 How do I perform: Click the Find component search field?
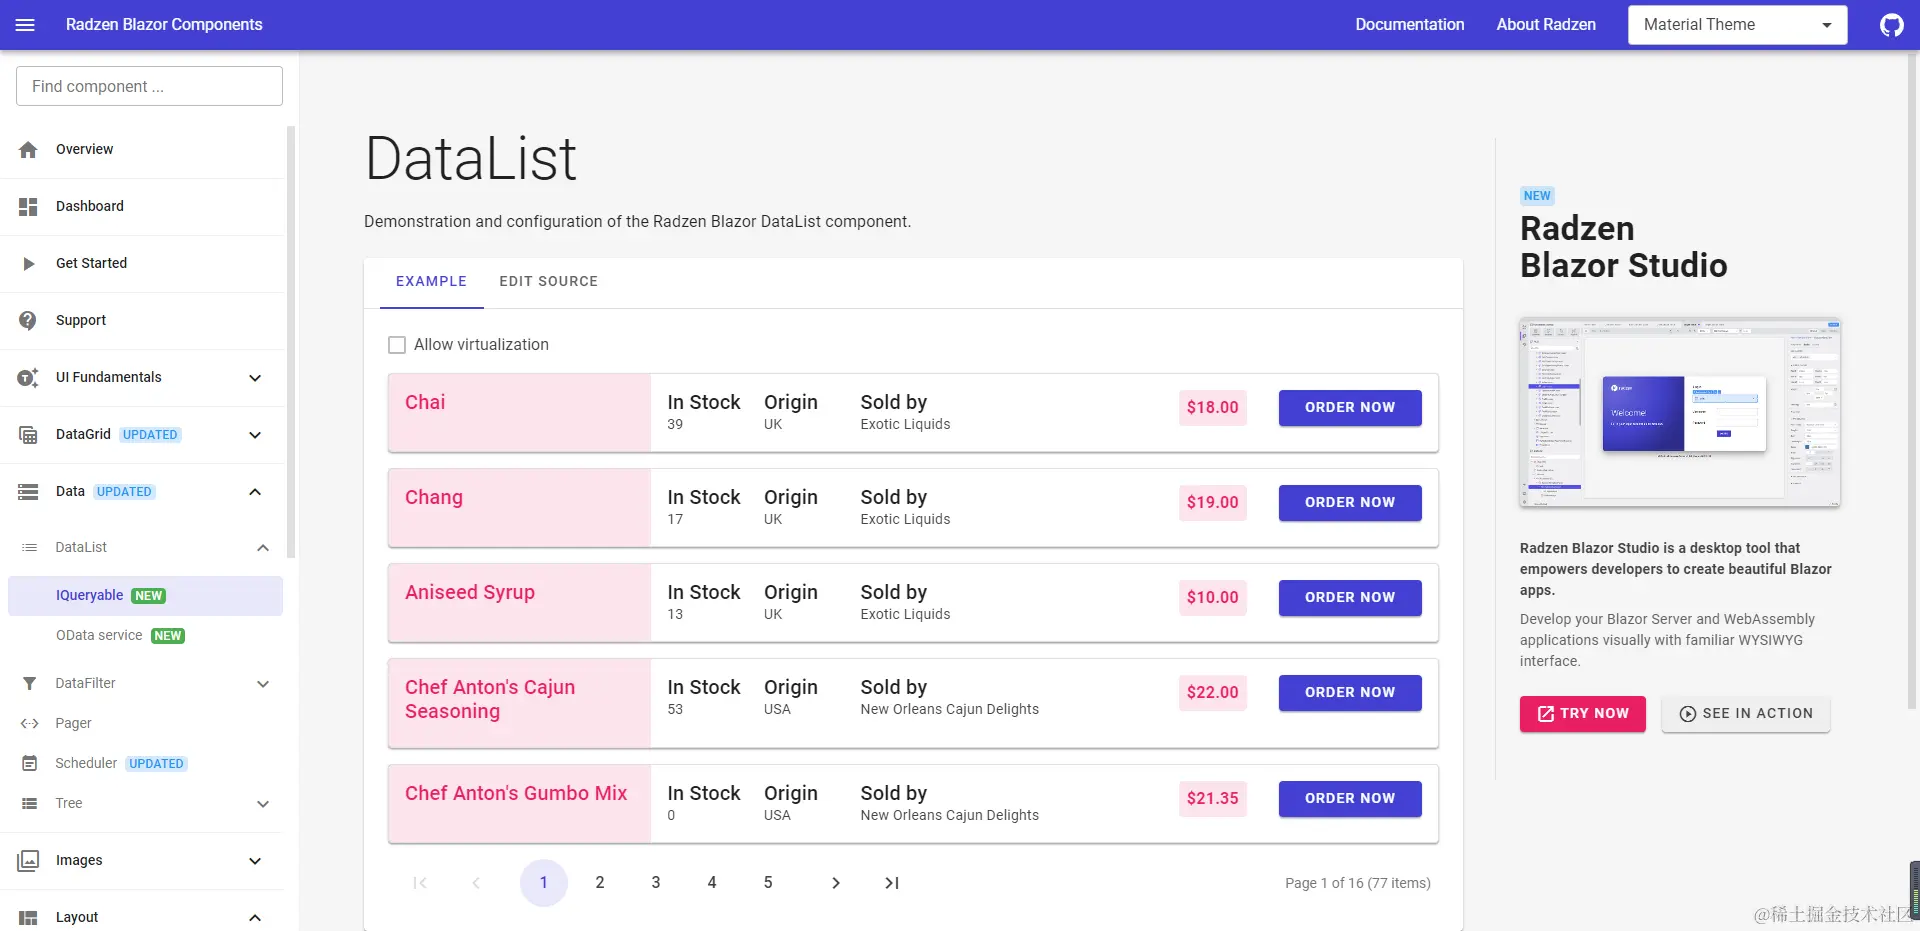point(149,86)
